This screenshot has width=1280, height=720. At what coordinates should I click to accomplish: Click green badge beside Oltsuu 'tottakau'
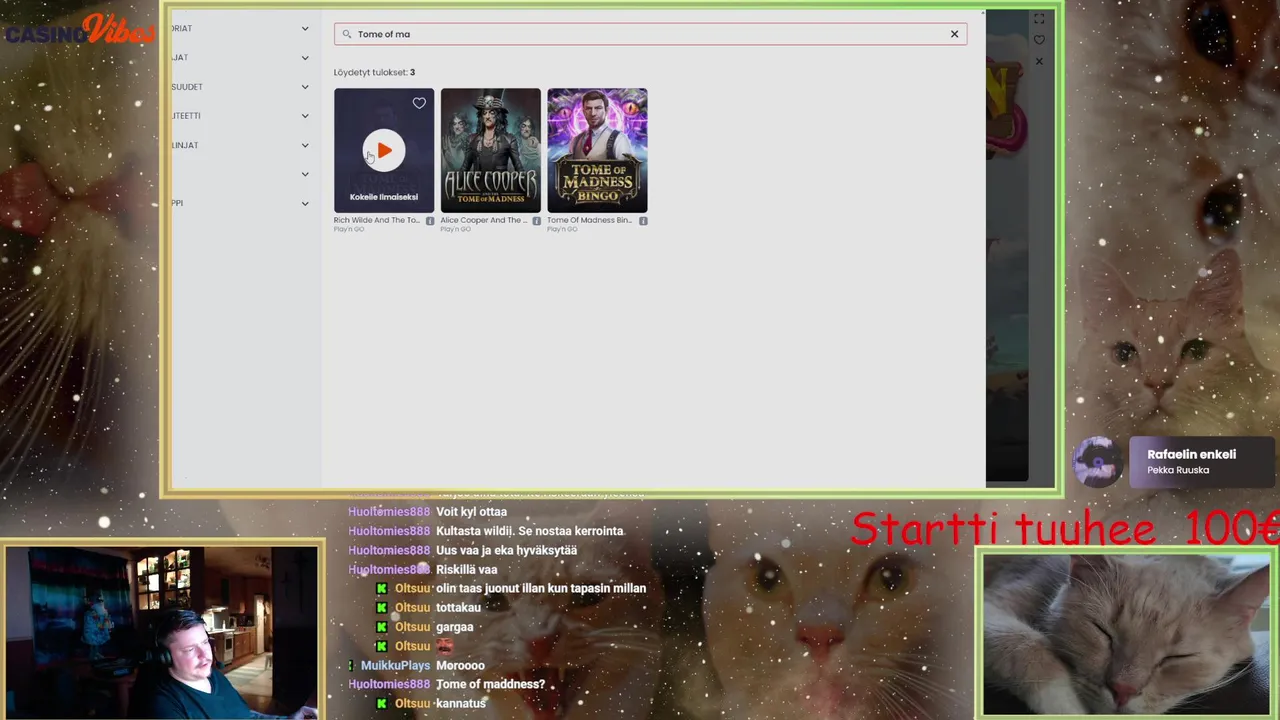click(381, 608)
